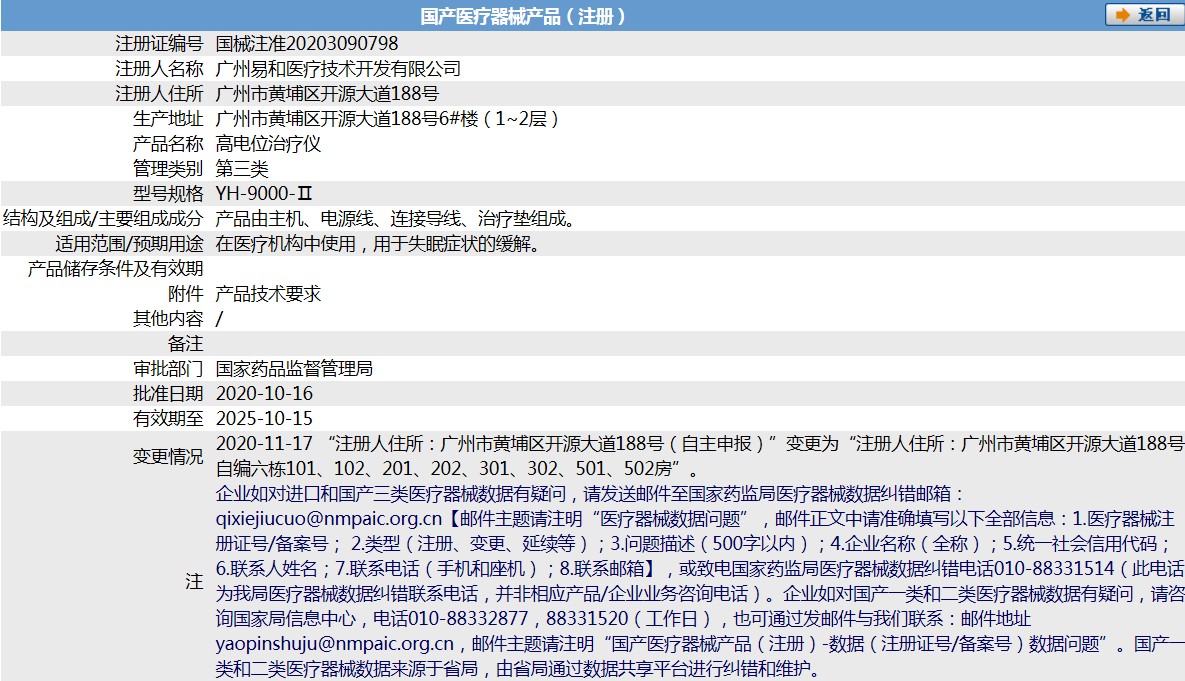Click the 备注 label
The image size is (1185, 681).
185,343
